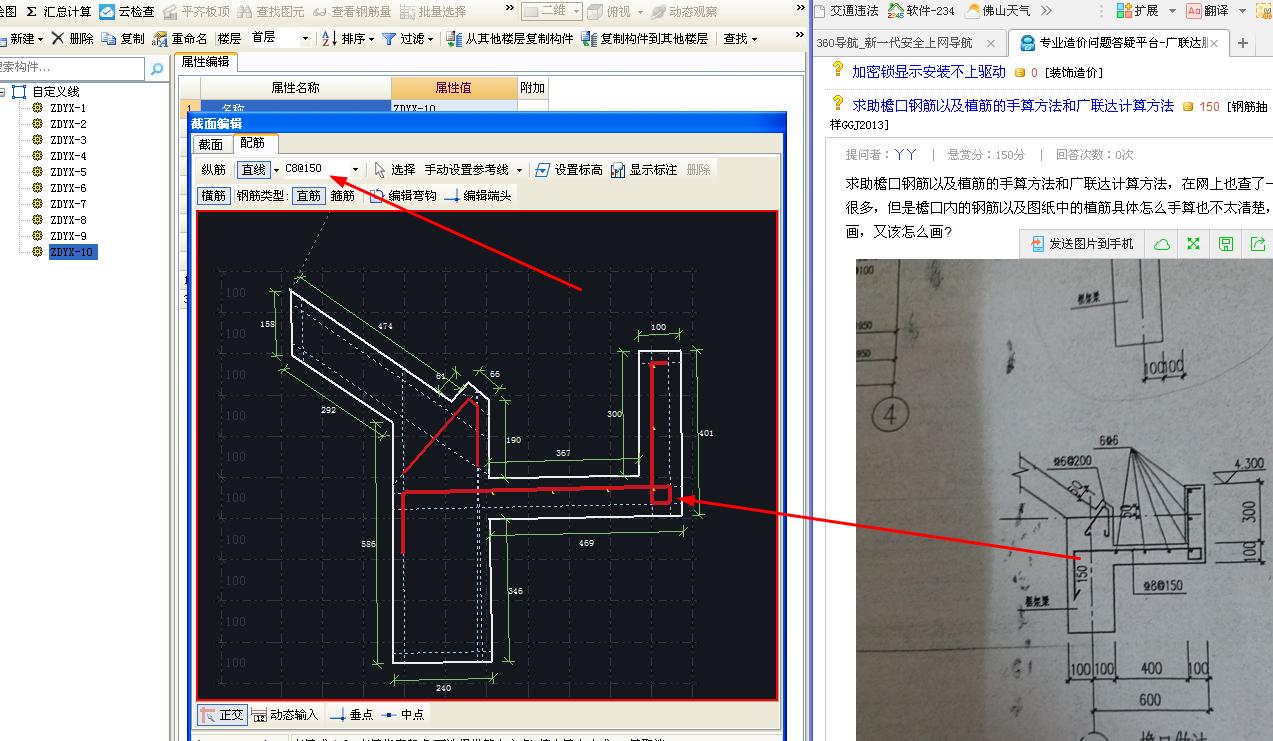This screenshot has height=741, width=1273.
Task: Open a new browser tab with plus
Action: point(1243,43)
